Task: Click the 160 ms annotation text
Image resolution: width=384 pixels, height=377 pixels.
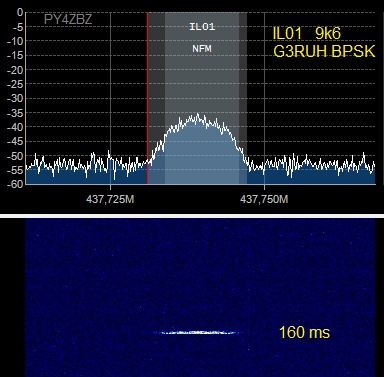Action: coord(304,333)
